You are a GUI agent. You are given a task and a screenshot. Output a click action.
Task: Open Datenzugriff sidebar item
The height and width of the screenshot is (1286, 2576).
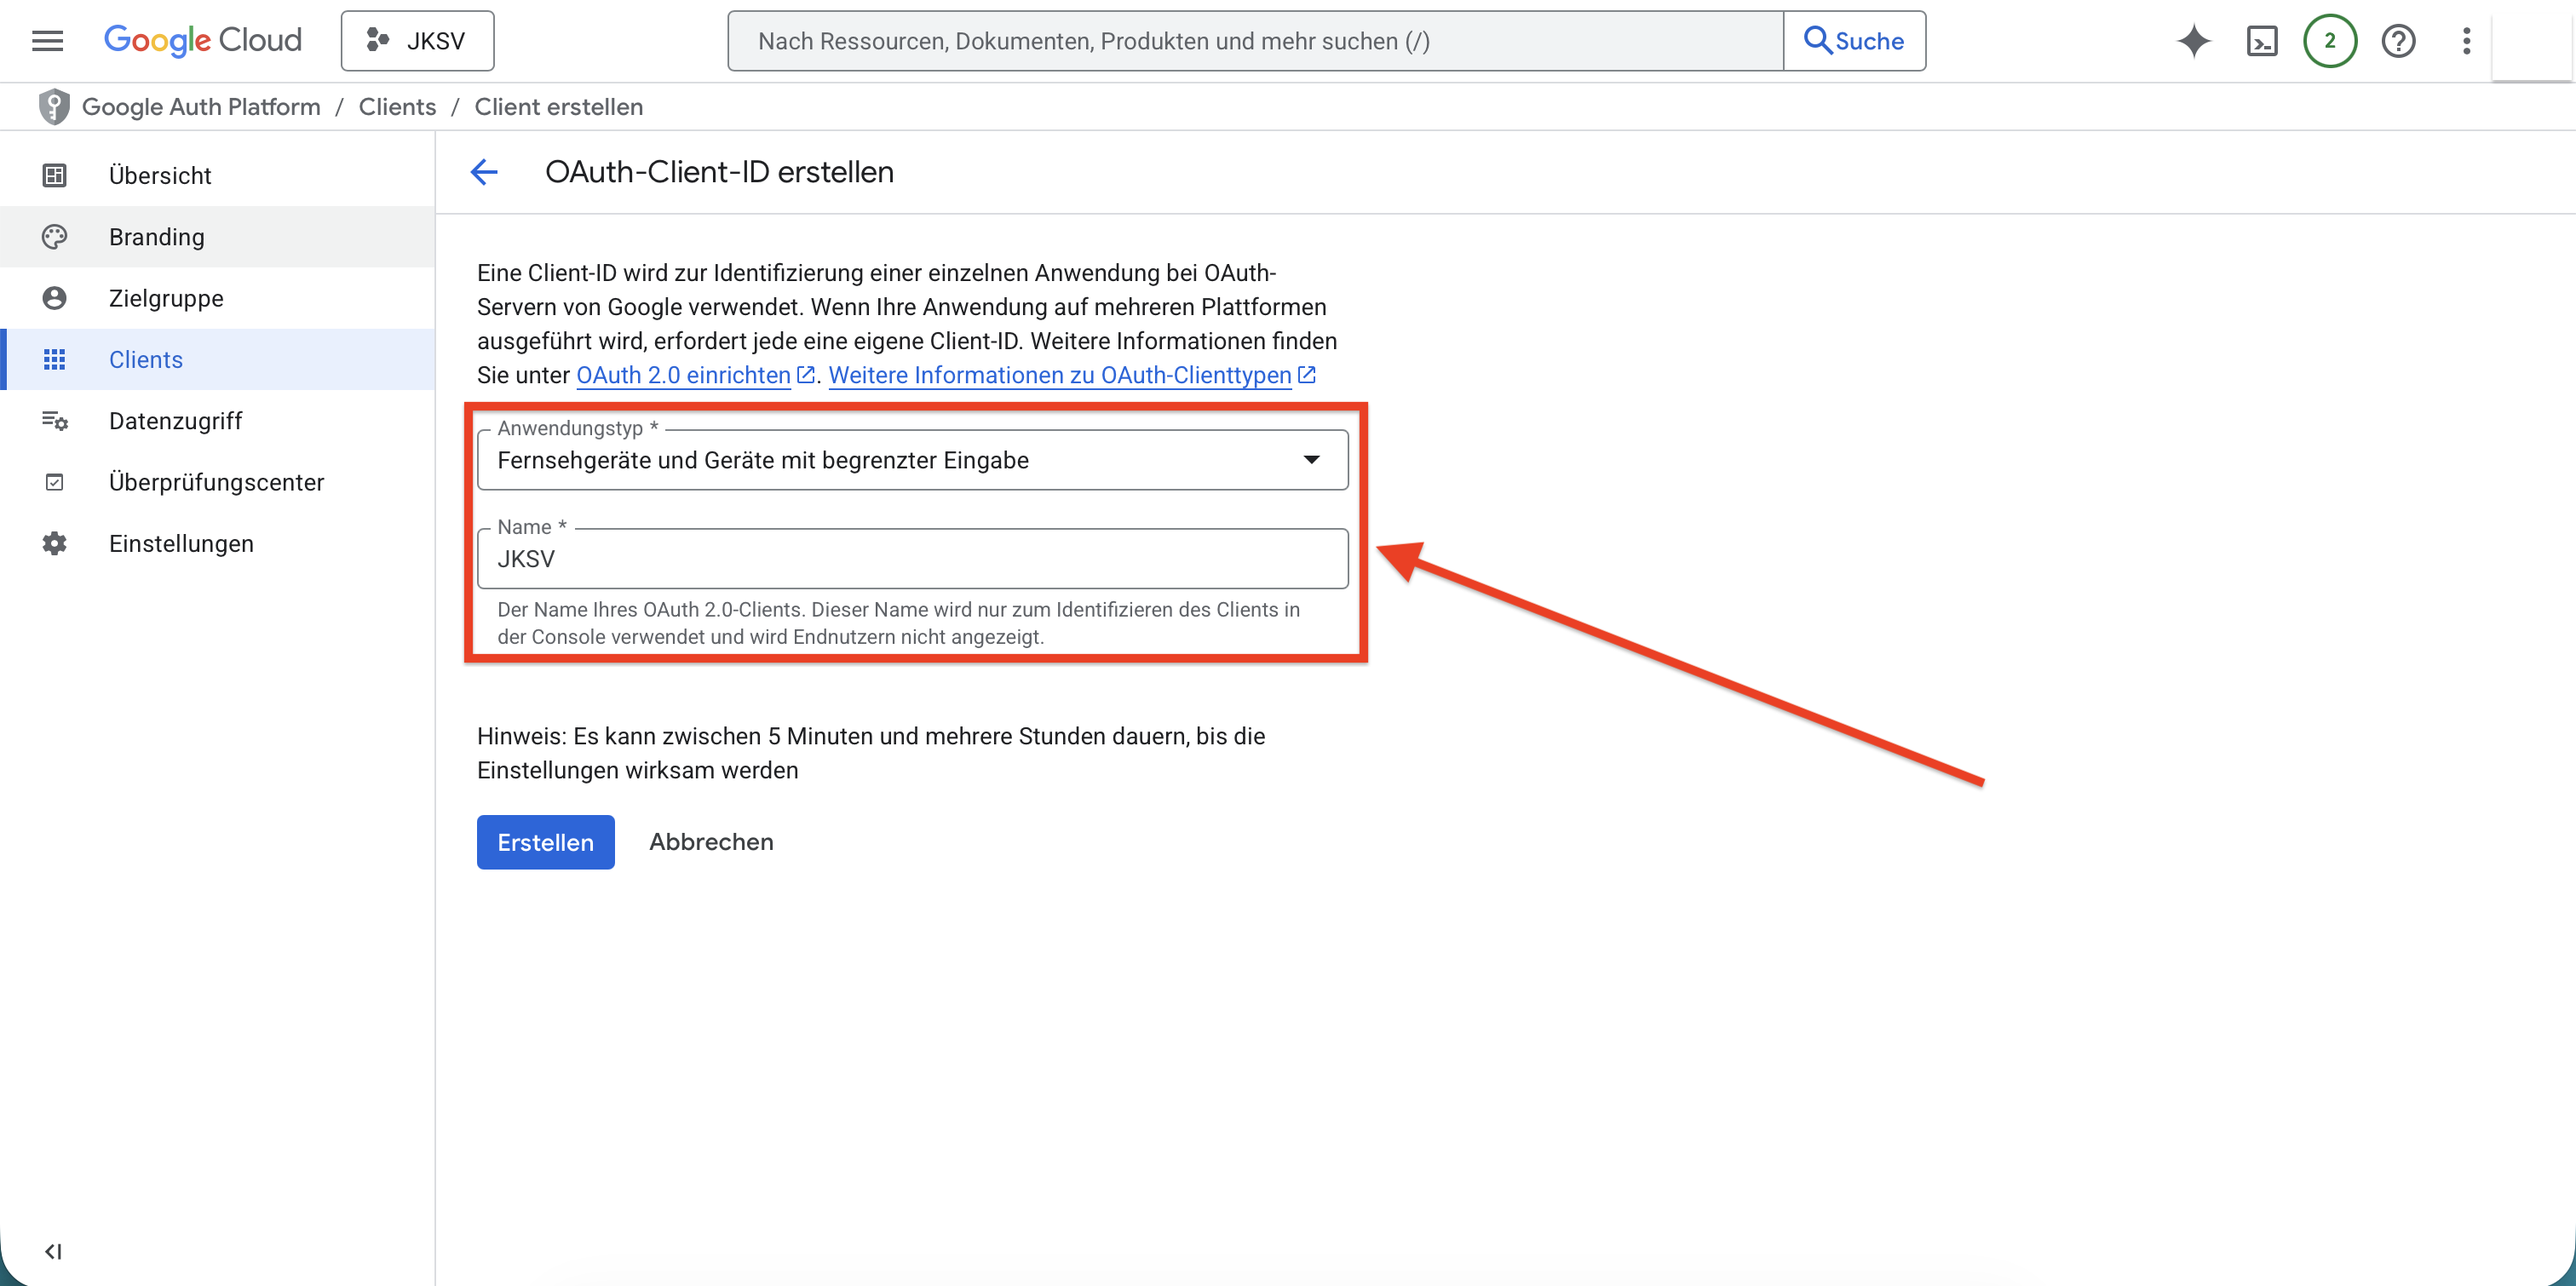point(175,421)
